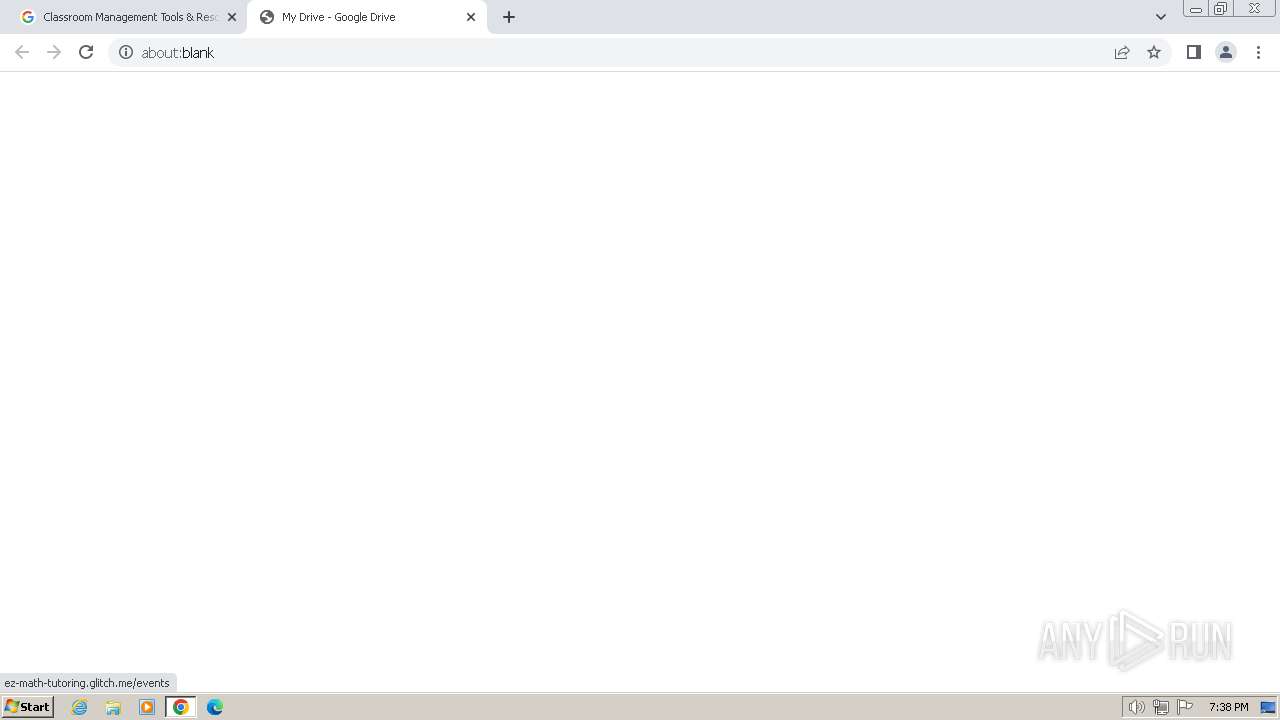
Task: Launch Microsoft Edge from taskbar
Action: [215, 707]
